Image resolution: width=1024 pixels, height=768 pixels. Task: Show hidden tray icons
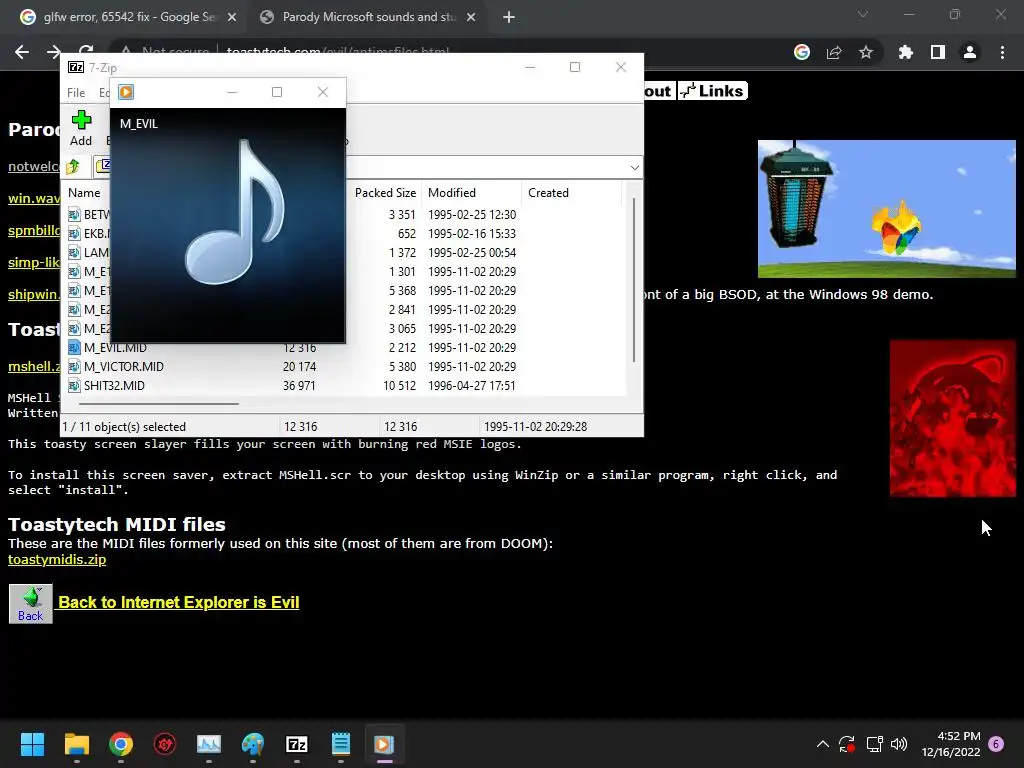coord(823,744)
